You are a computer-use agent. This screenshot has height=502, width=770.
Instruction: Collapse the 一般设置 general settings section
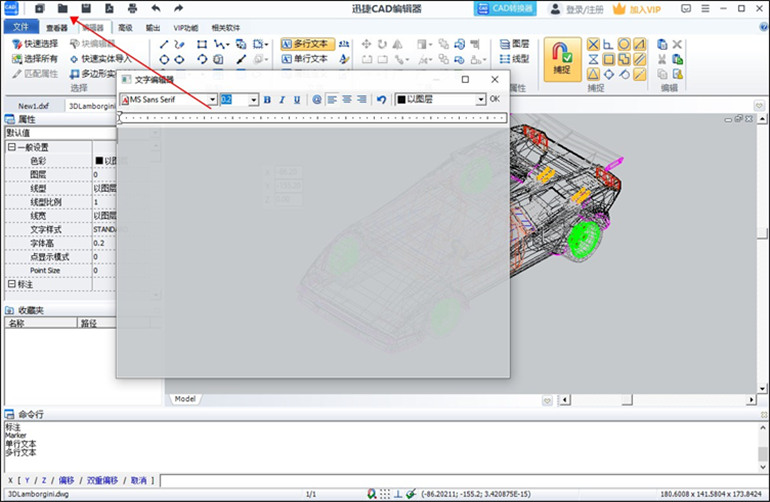[12, 147]
